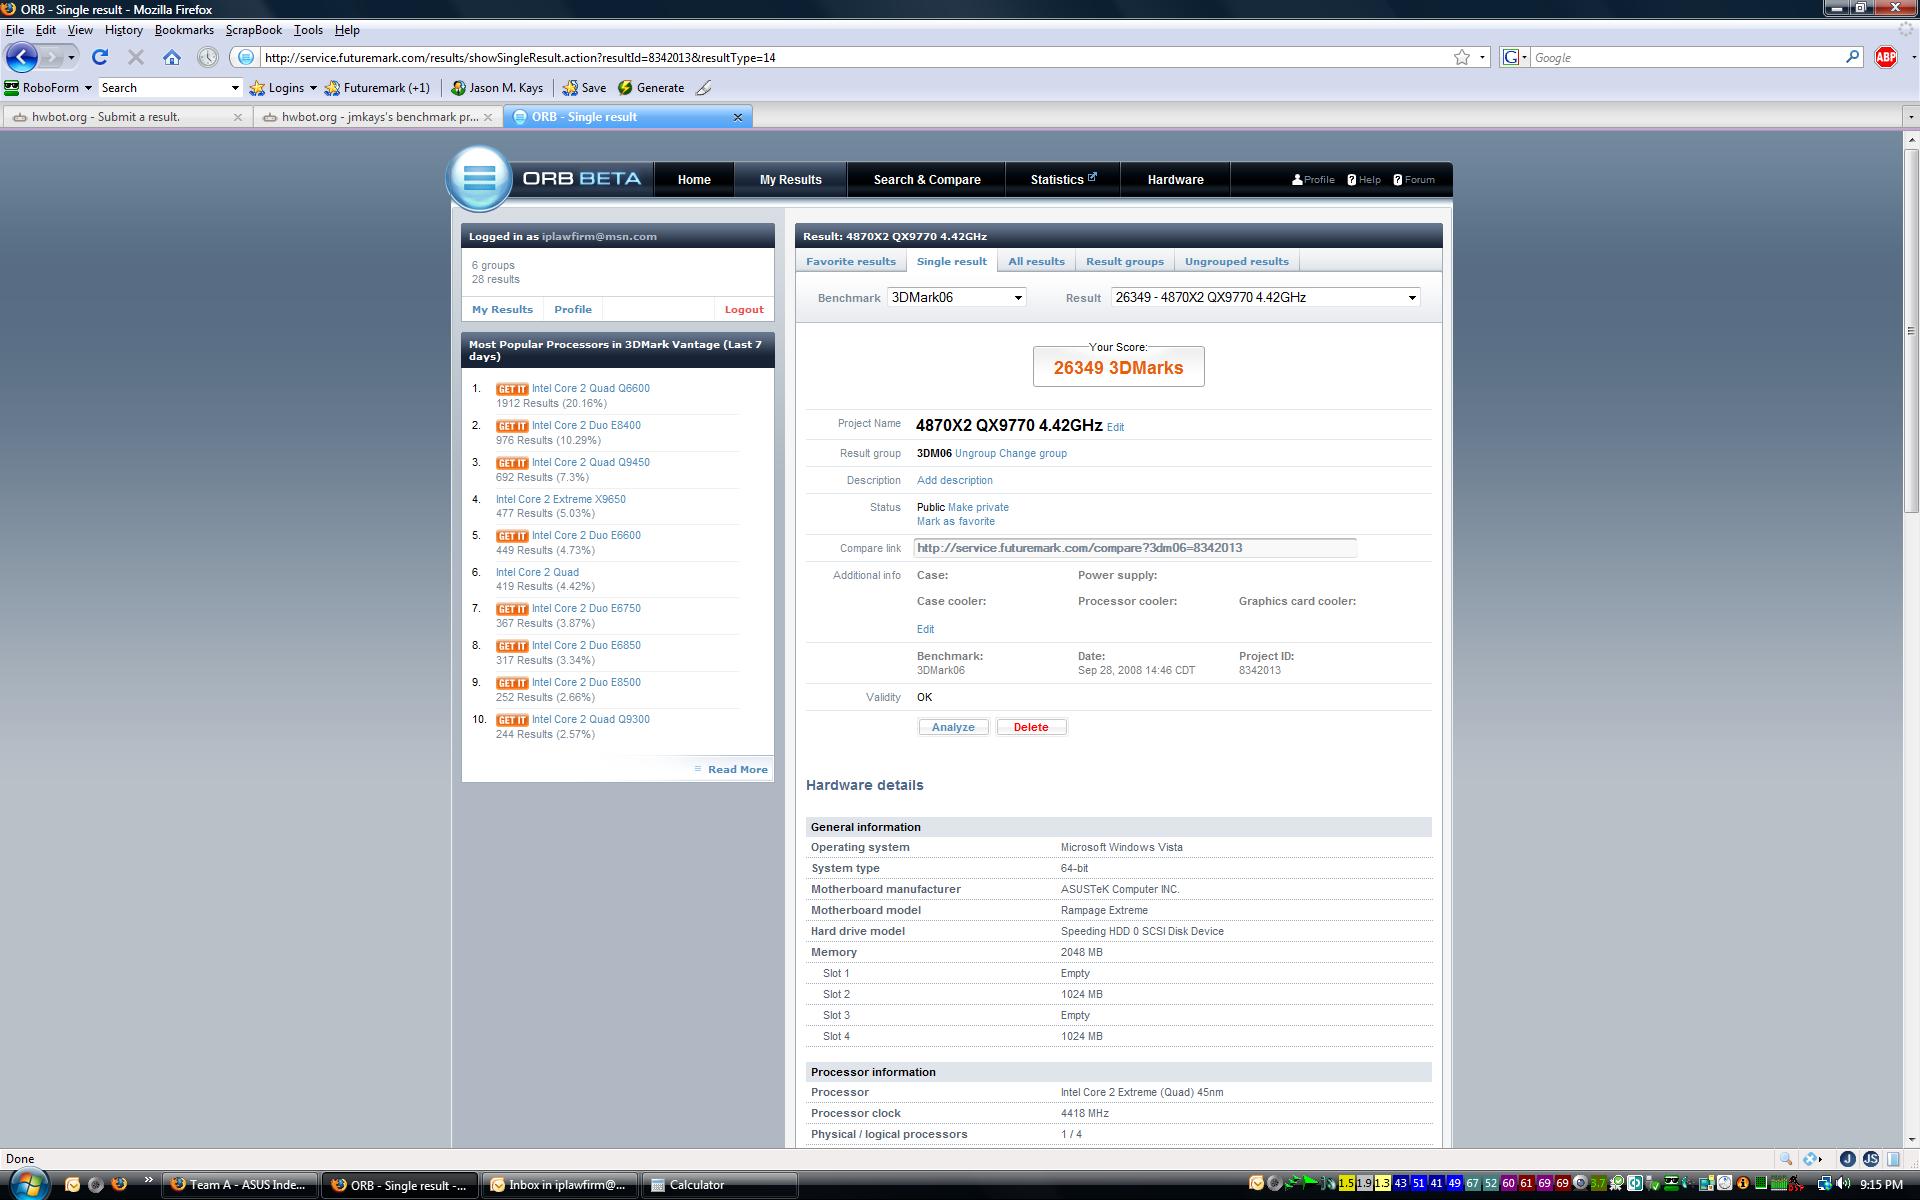Viewport: 1920px width, 1200px height.
Task: Click the Adblock Plus ABP icon
Action: point(1886,57)
